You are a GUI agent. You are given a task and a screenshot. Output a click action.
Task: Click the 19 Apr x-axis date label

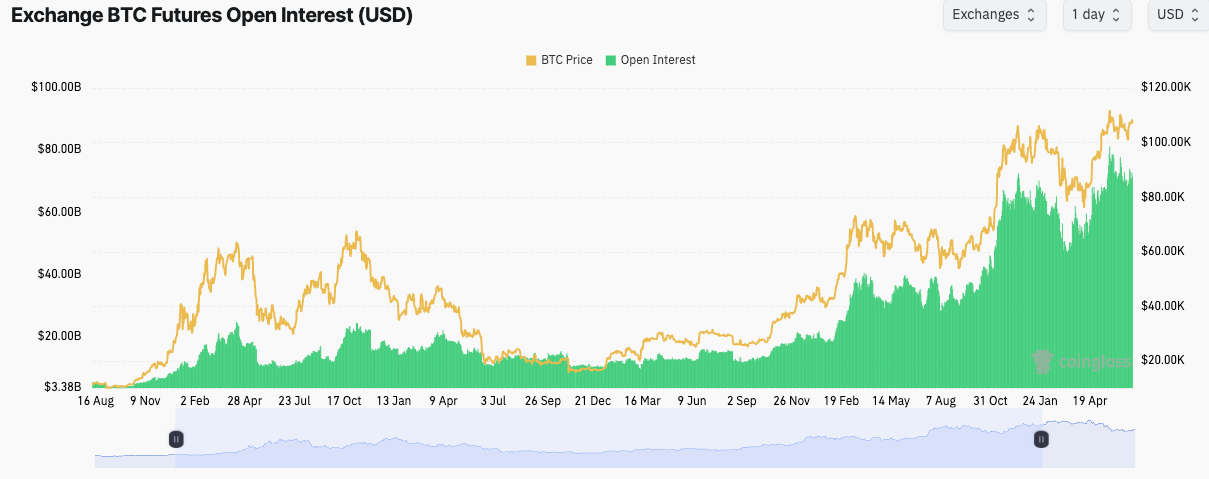[1089, 401]
